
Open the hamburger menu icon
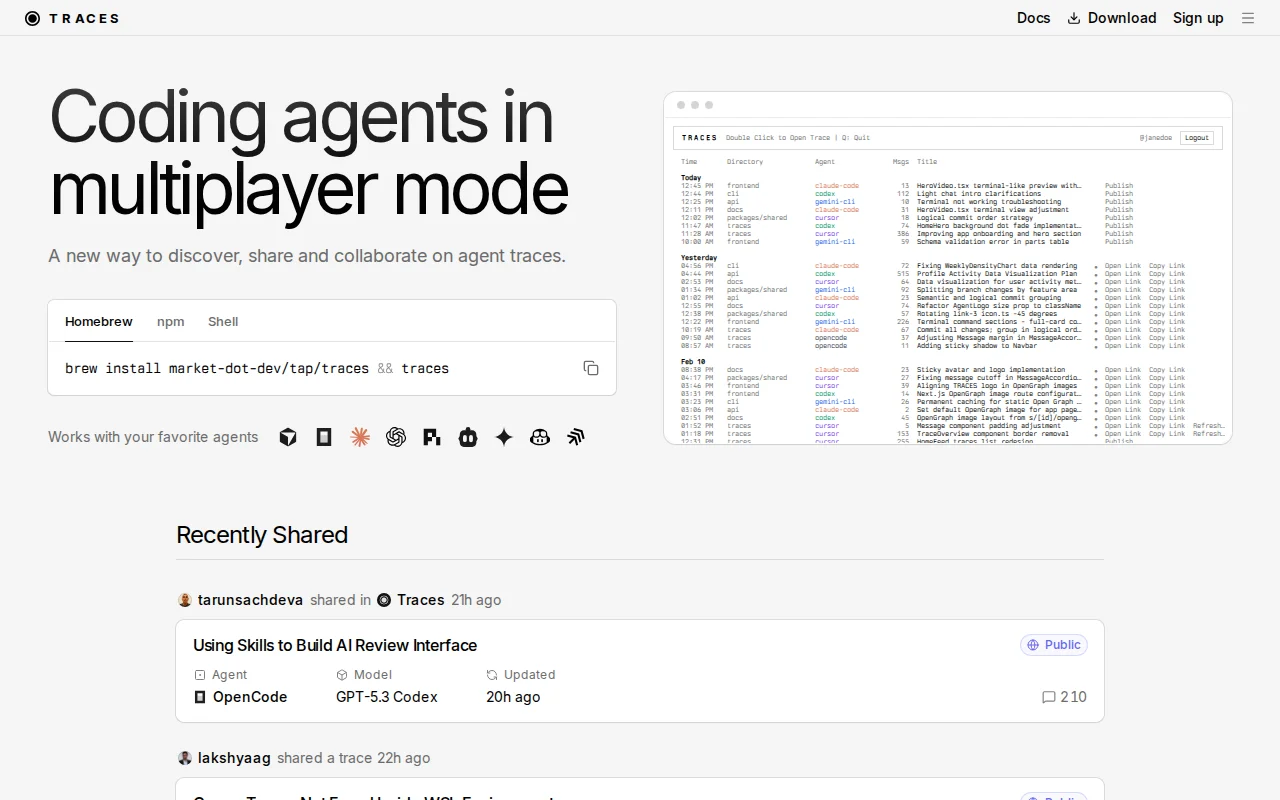tap(1248, 18)
